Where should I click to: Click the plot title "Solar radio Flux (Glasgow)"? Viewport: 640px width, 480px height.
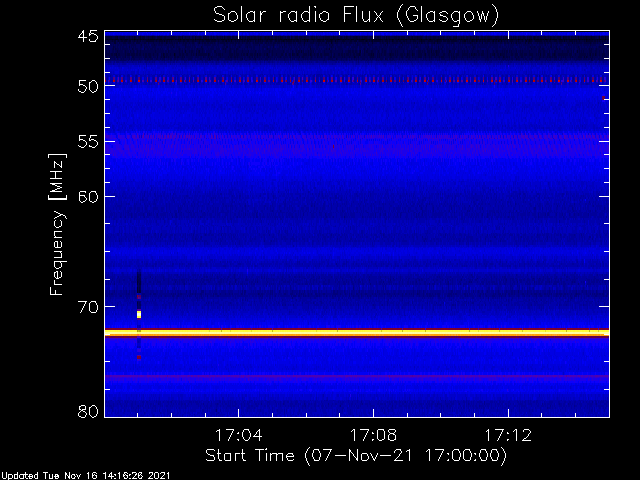(356, 16)
